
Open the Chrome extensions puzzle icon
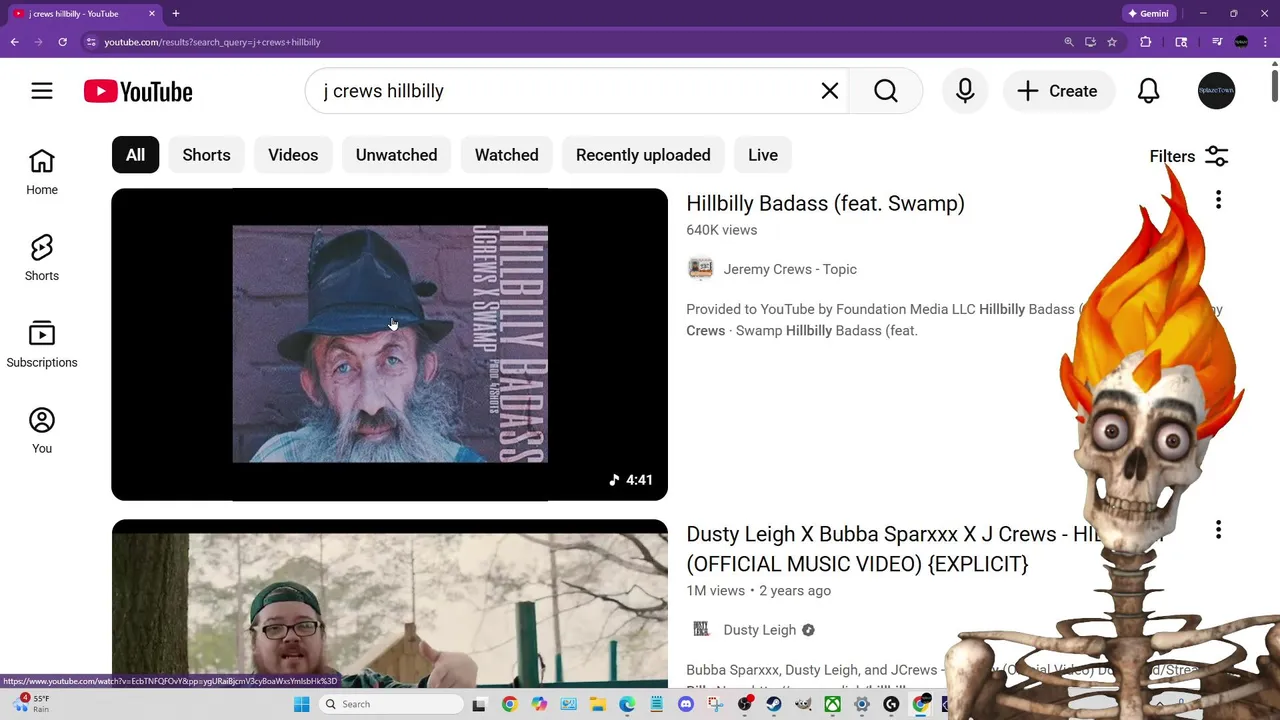pyautogui.click(x=1146, y=42)
